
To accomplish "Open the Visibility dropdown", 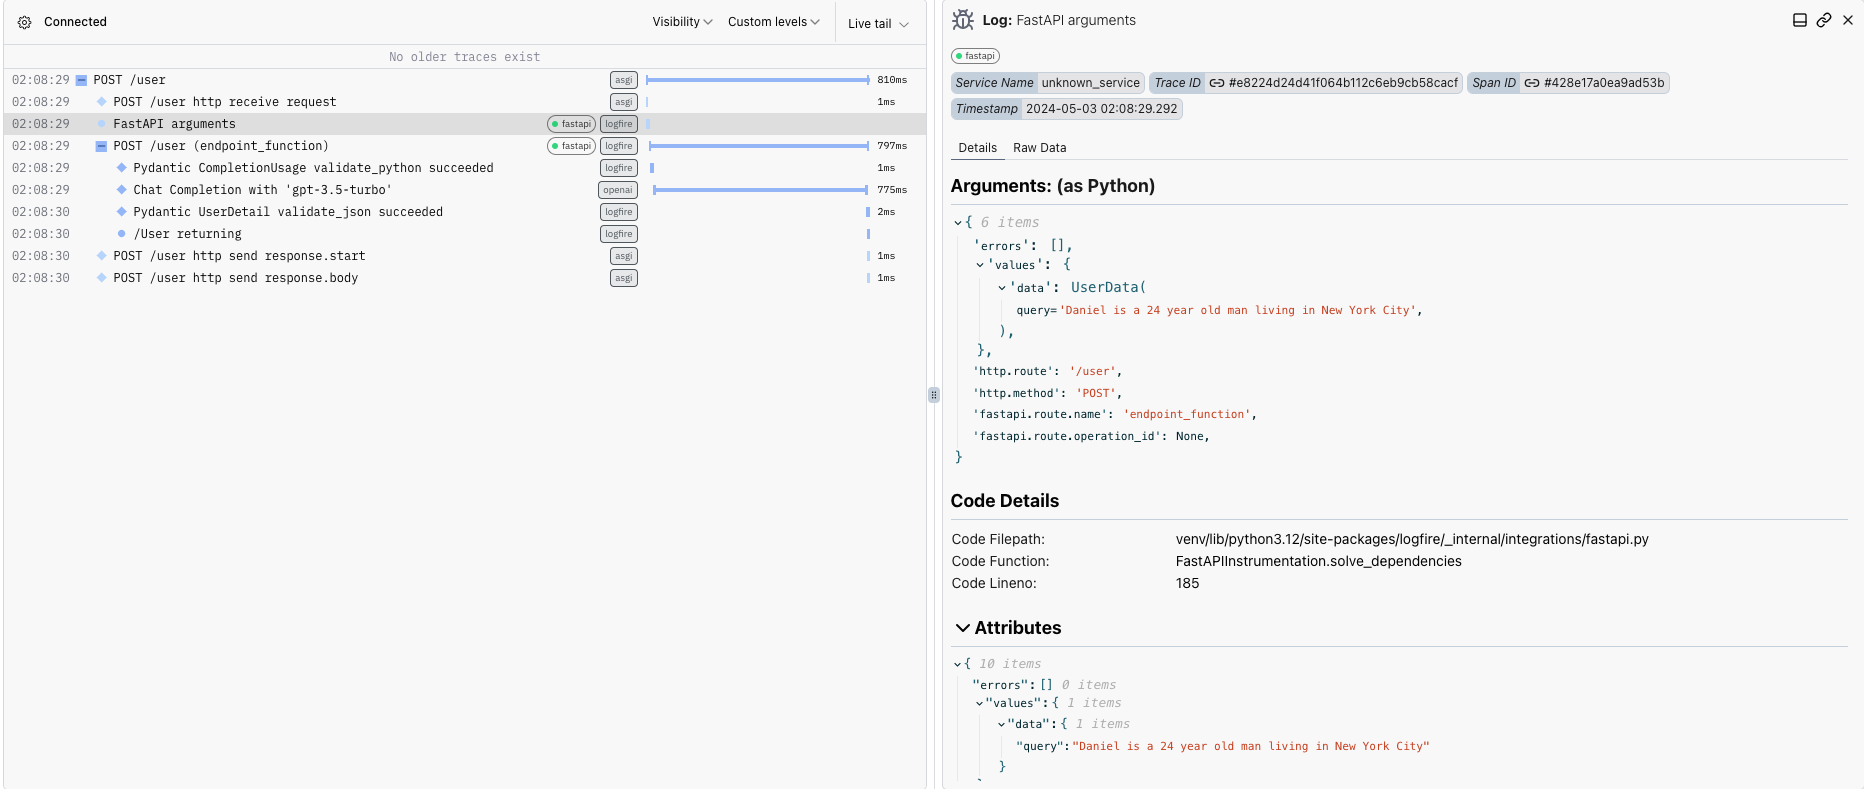I will (x=682, y=22).
